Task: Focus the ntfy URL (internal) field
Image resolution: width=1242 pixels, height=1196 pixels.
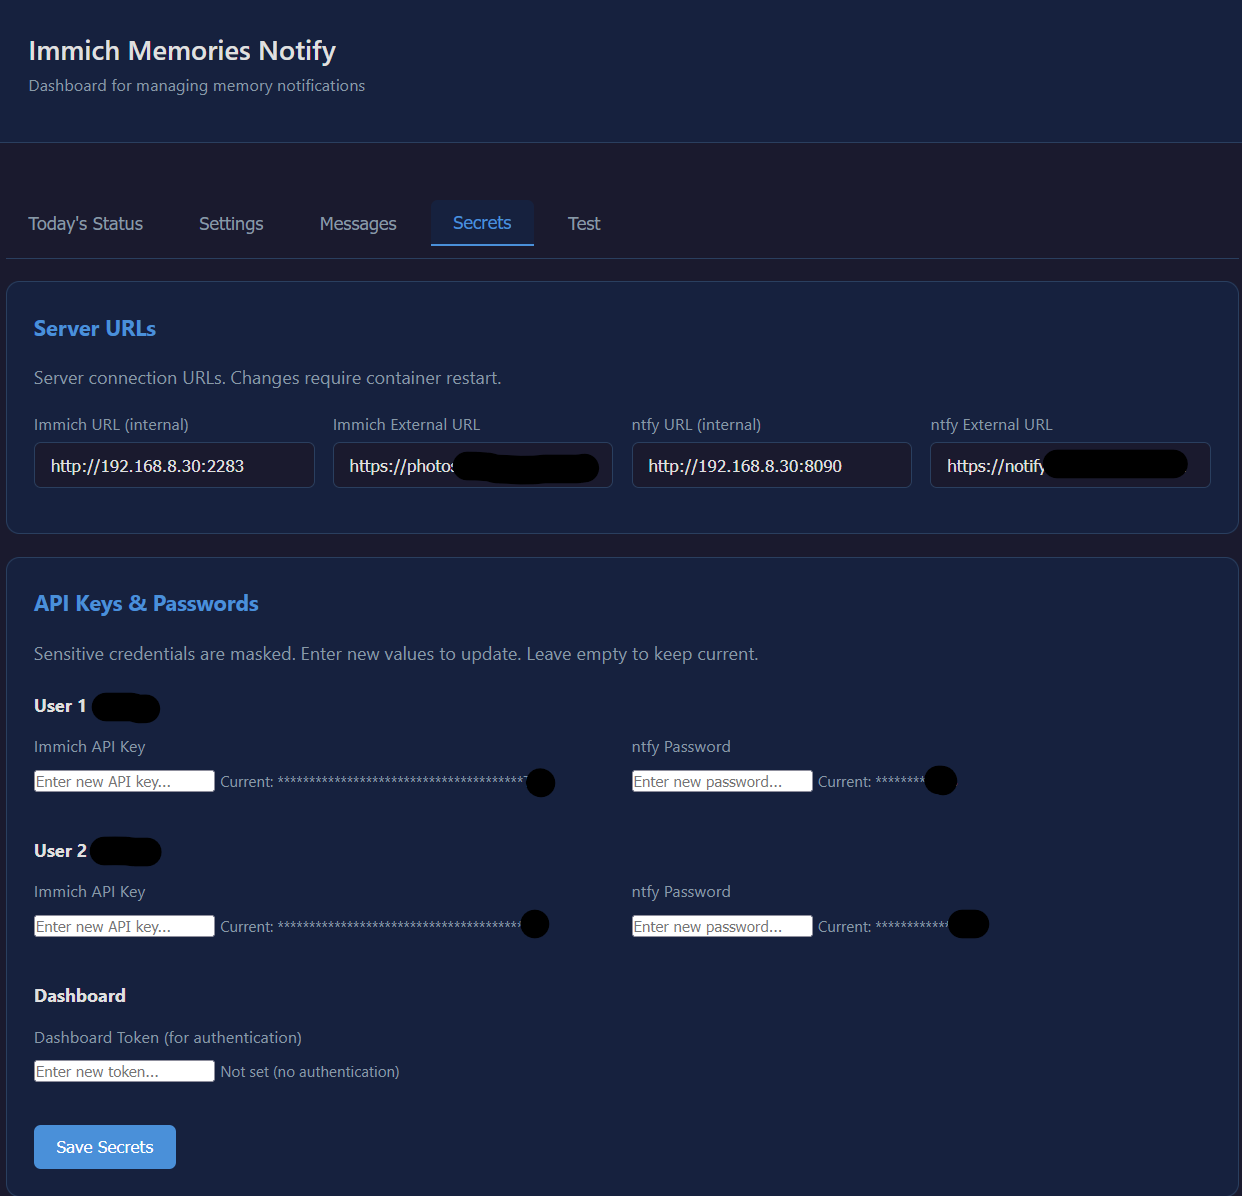Action: [772, 465]
